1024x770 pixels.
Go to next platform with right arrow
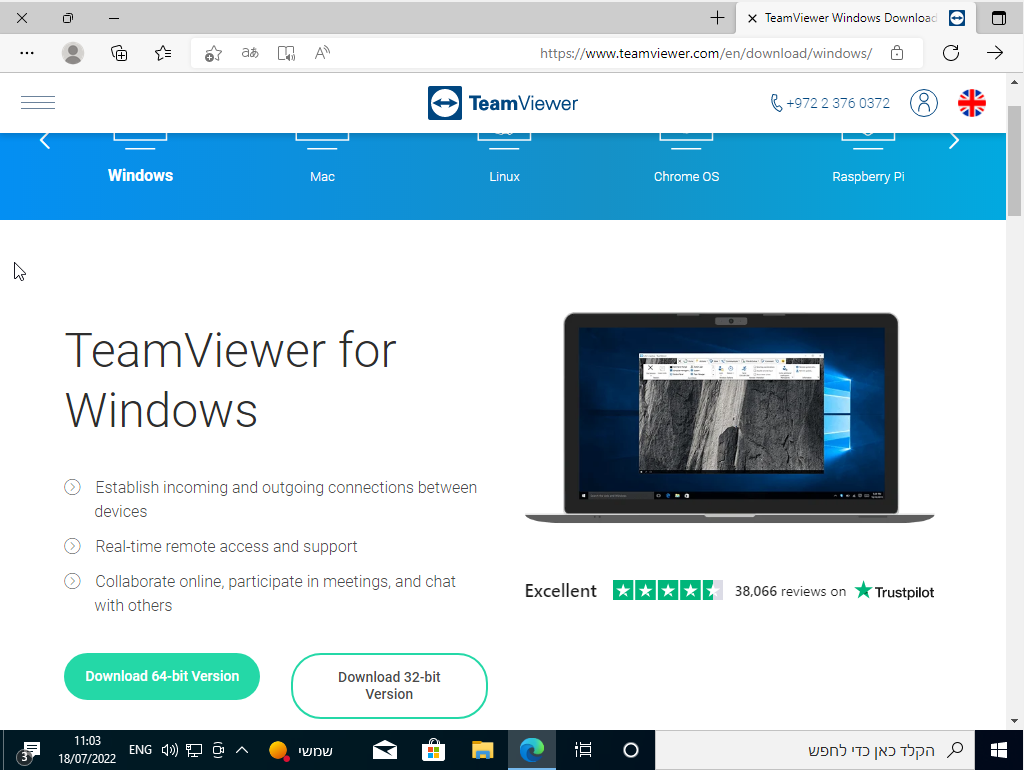[x=953, y=140]
